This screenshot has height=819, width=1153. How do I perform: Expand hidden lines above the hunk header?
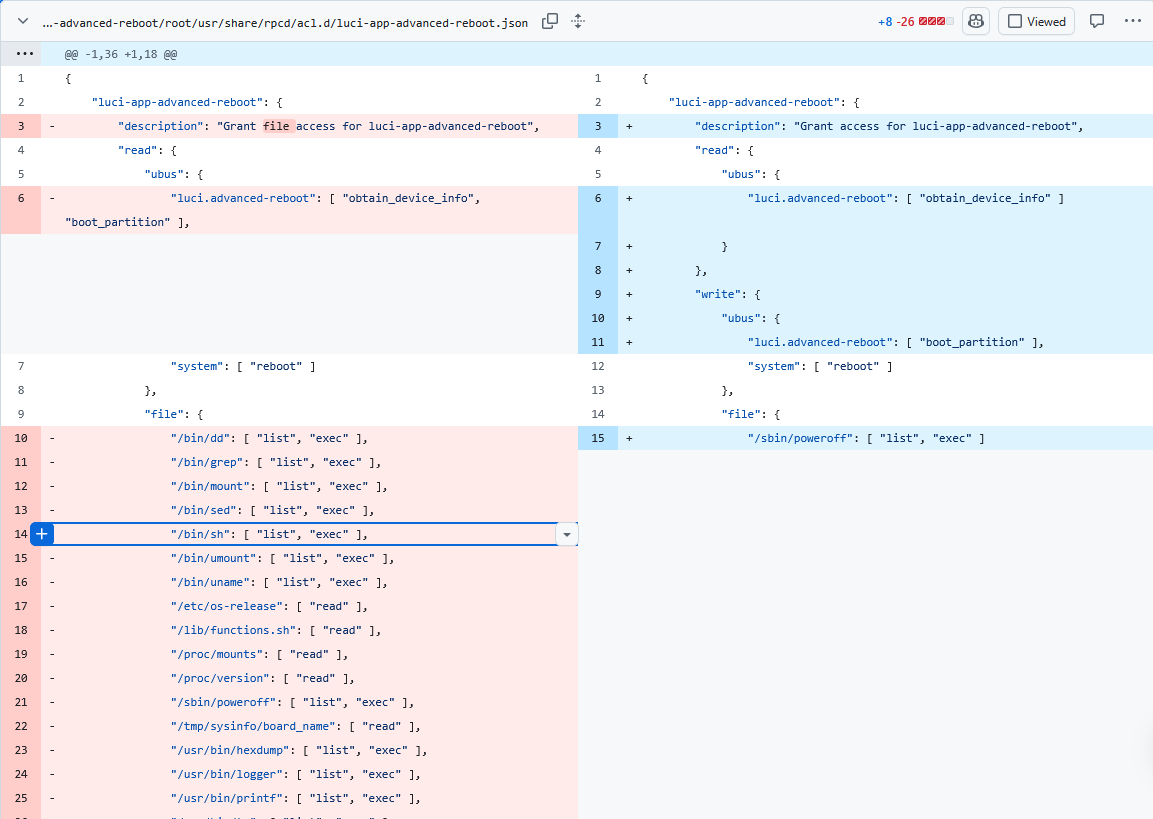24,54
